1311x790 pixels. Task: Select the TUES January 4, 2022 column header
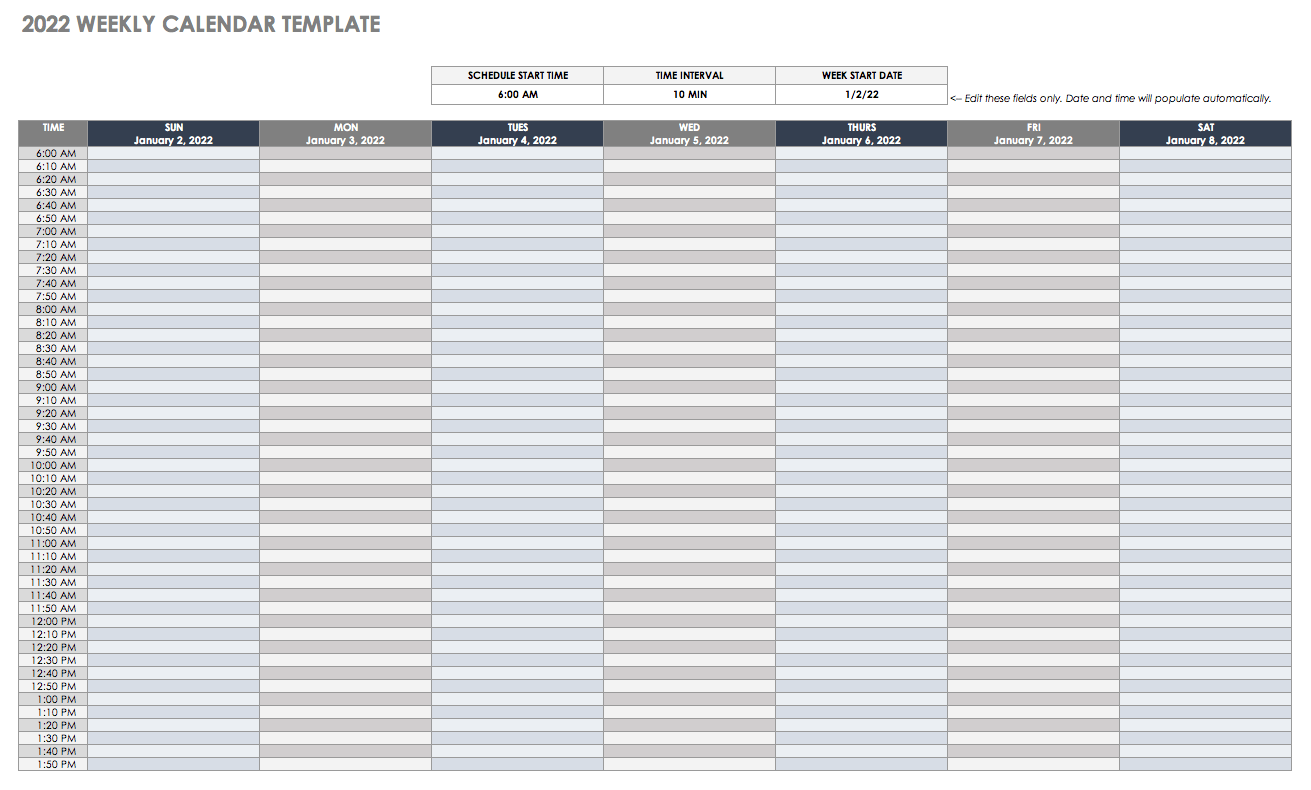[x=518, y=134]
